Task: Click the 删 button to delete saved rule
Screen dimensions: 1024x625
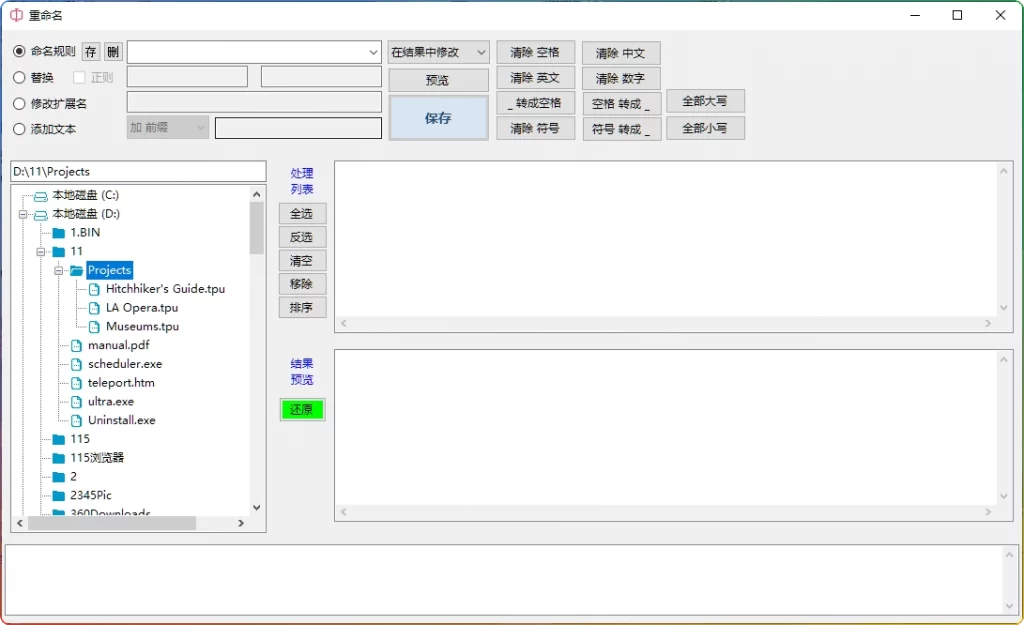Action: click(x=112, y=51)
